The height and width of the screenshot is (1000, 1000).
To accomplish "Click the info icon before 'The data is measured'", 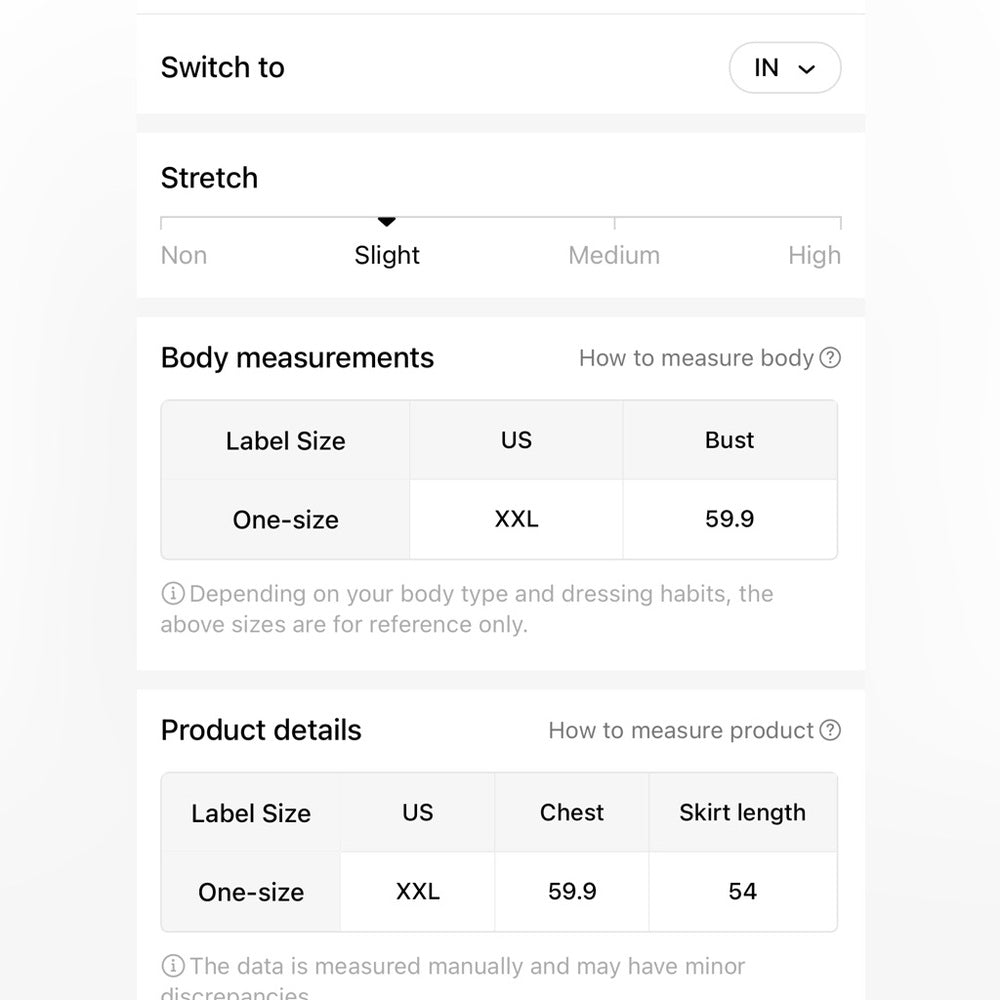I will coord(172,966).
